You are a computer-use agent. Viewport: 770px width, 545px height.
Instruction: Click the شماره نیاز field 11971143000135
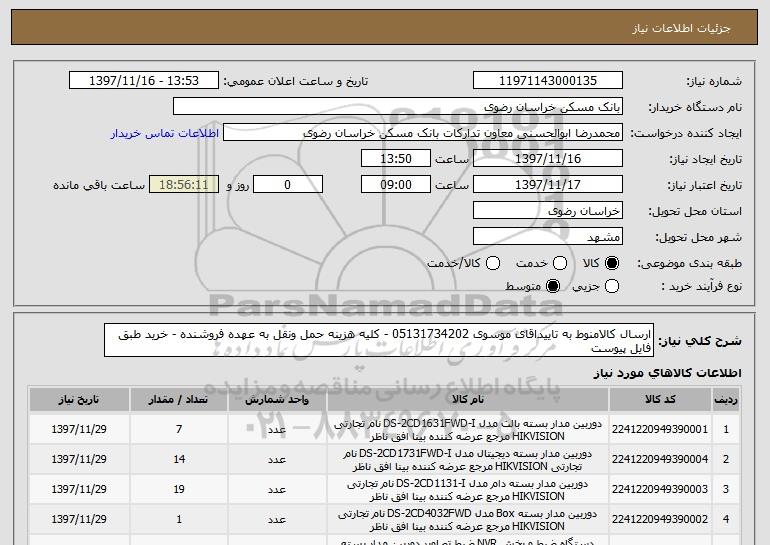point(548,81)
